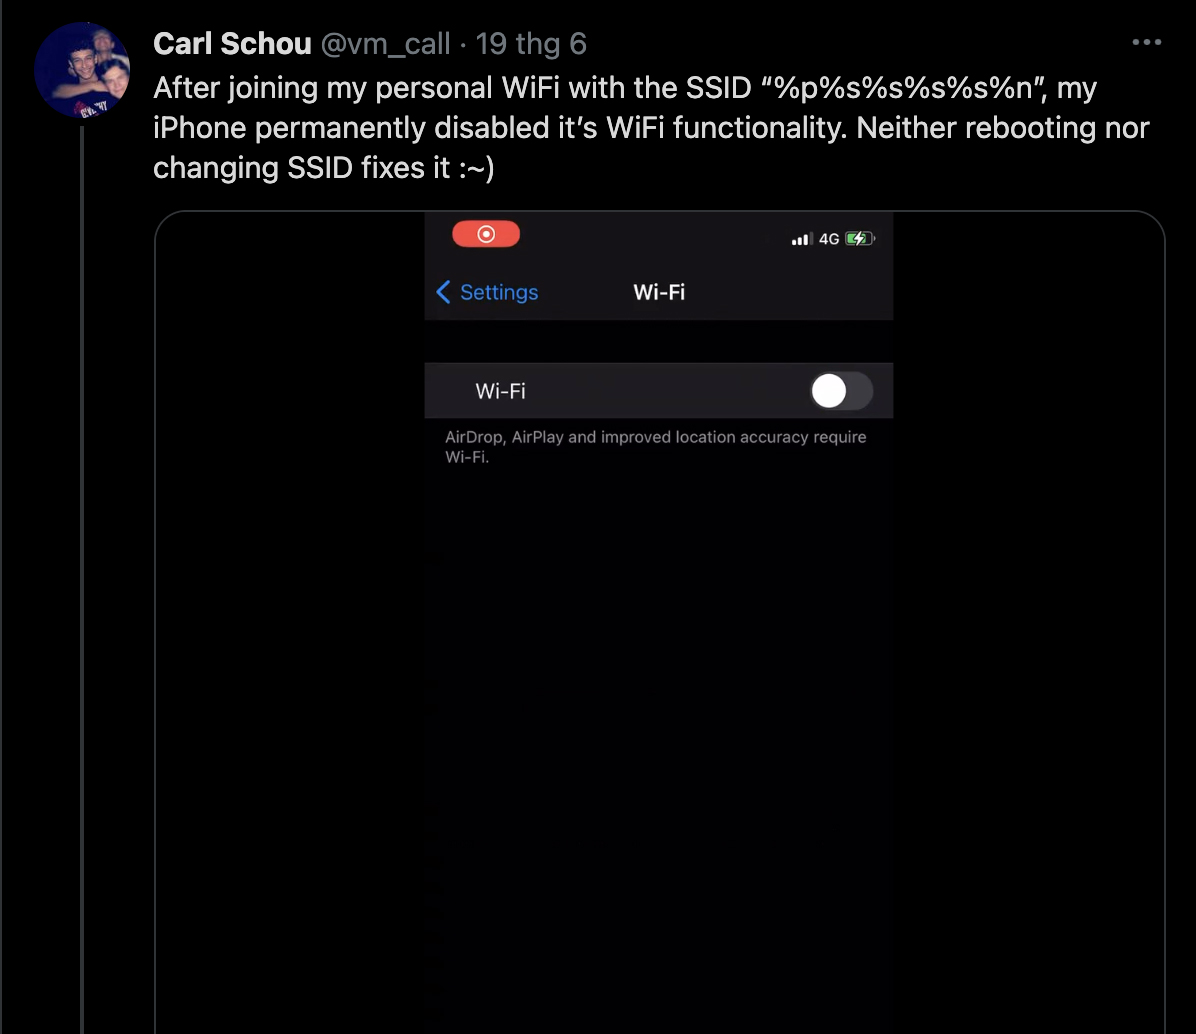Screen dimensions: 1196x1034
Task: Open the Settings menu item
Action: [497, 292]
